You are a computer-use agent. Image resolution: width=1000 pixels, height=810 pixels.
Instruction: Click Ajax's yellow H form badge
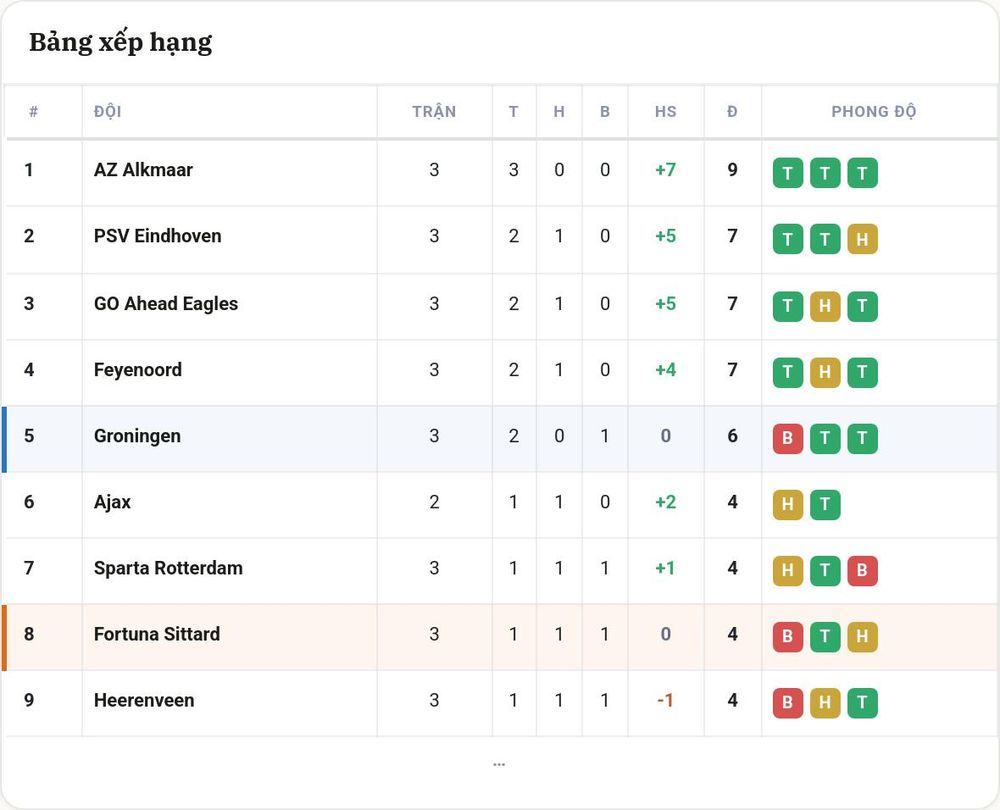(788, 504)
